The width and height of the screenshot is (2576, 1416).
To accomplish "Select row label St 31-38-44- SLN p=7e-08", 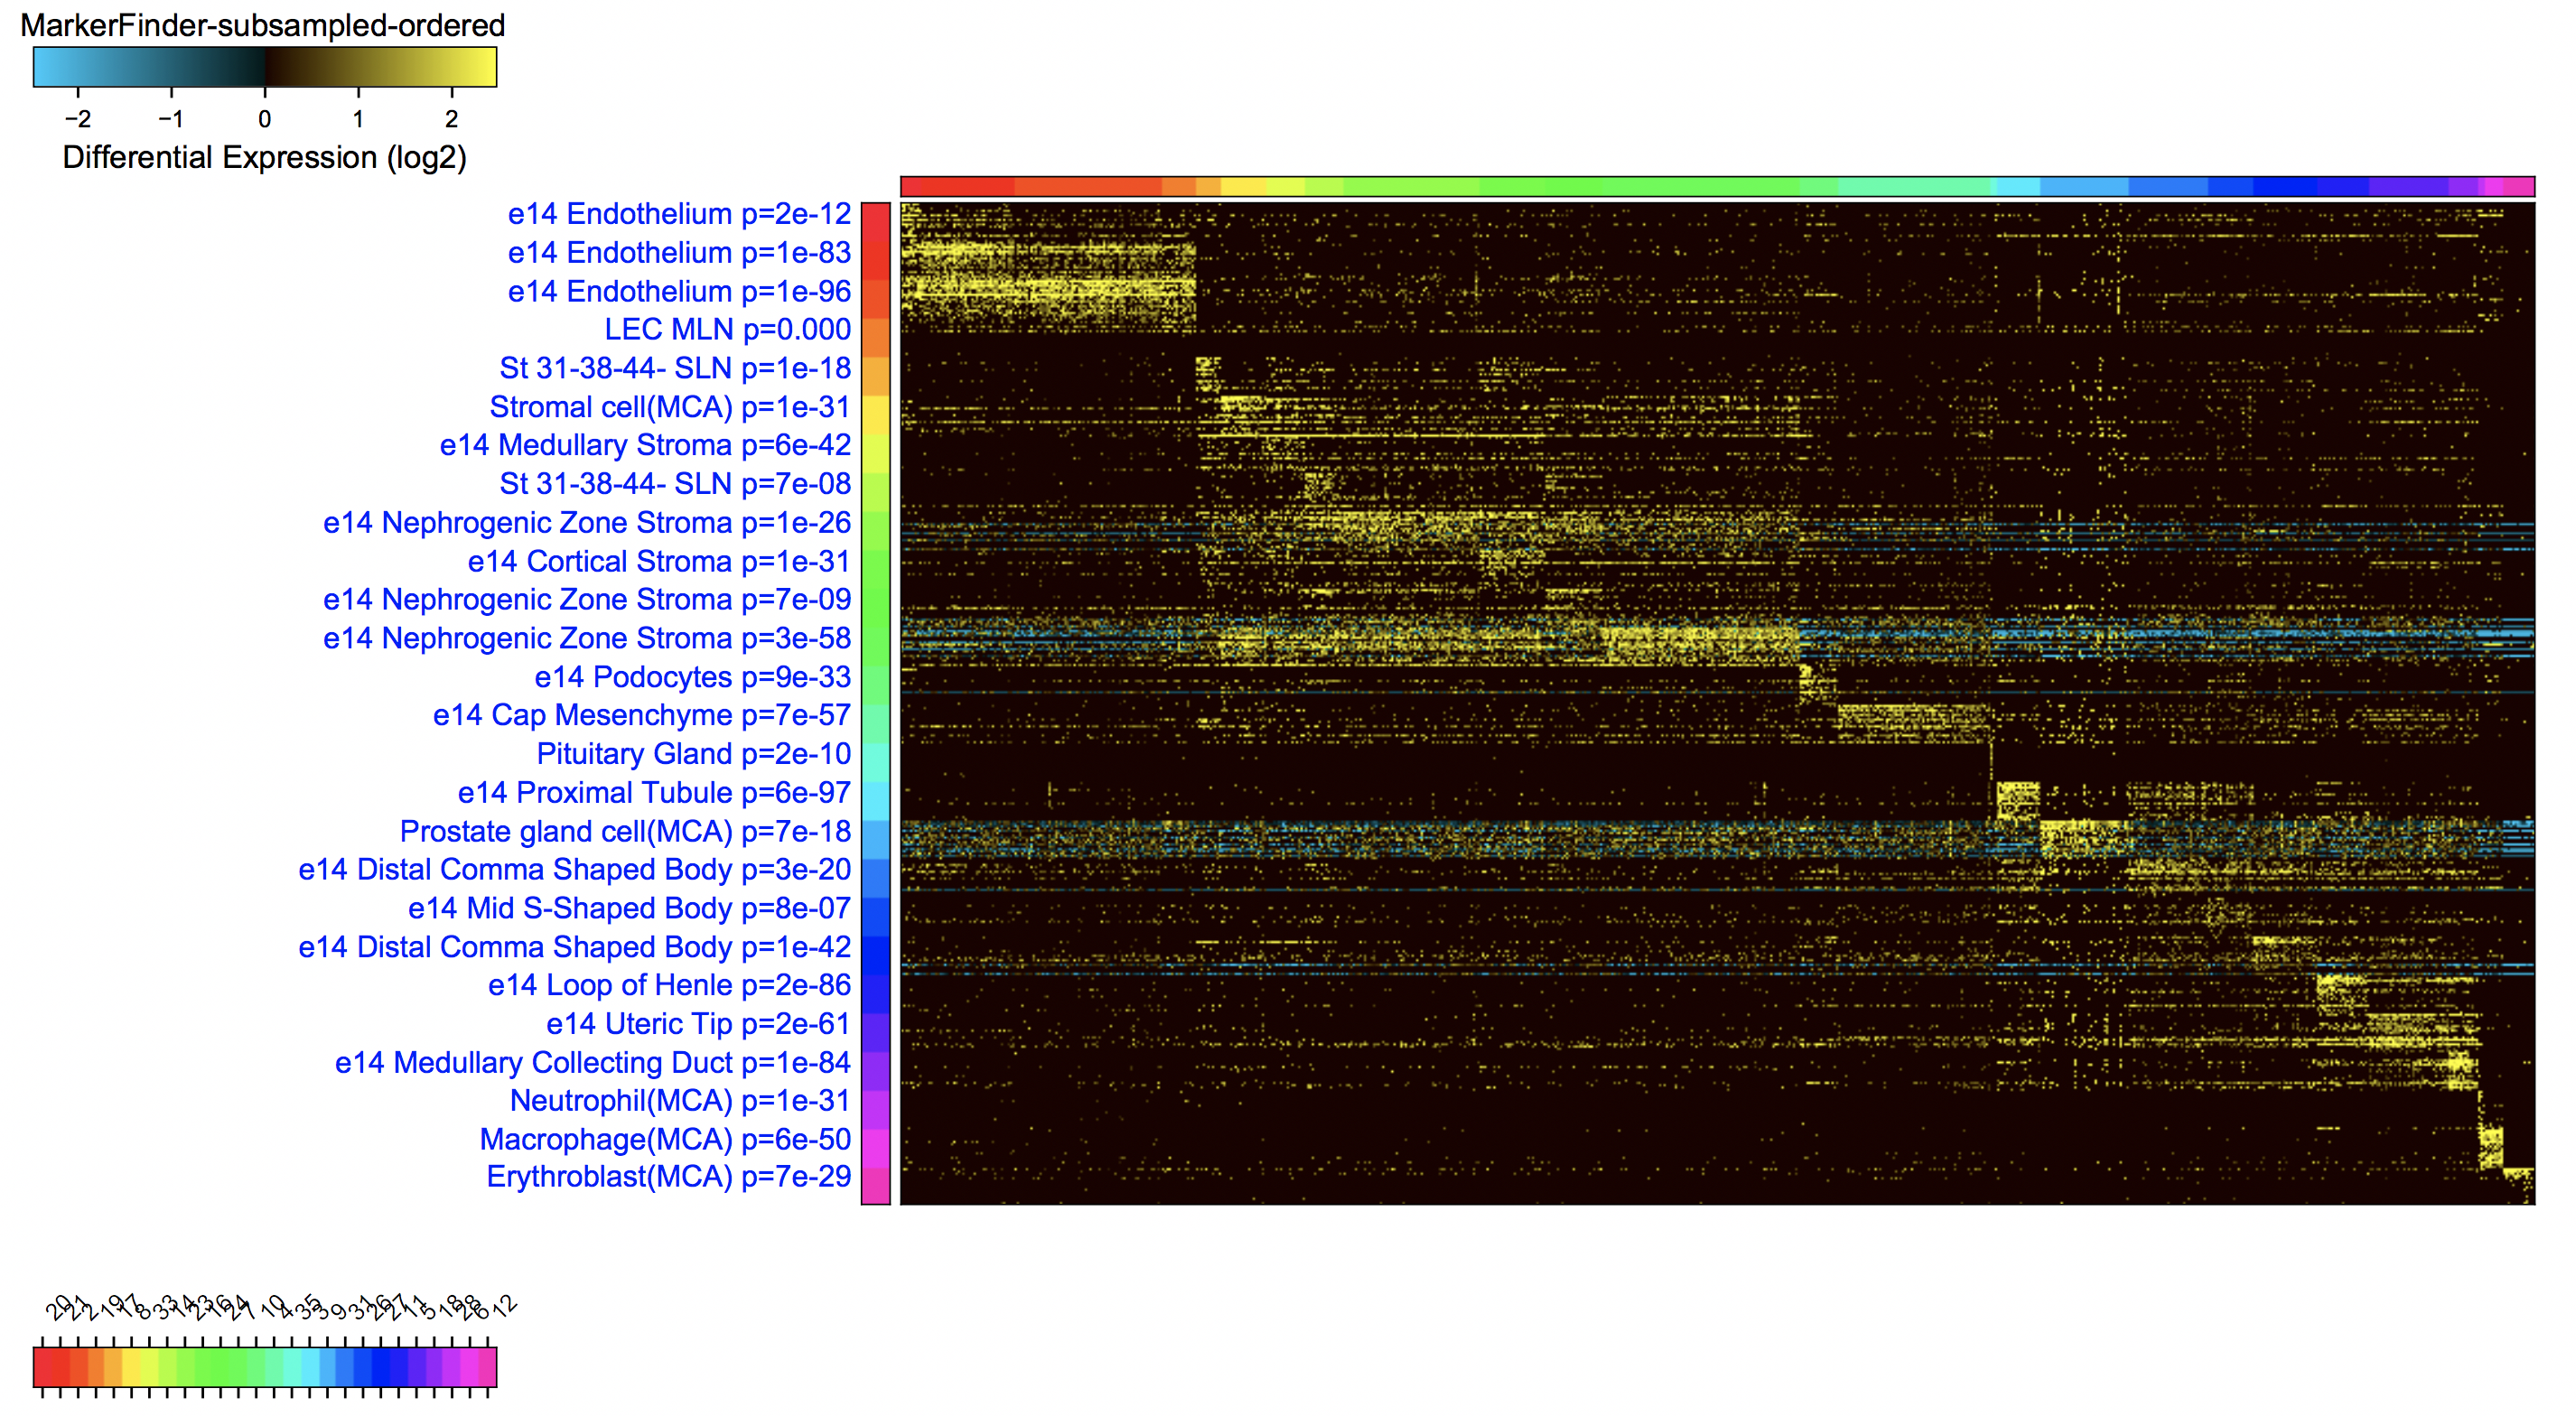I will (x=675, y=484).
